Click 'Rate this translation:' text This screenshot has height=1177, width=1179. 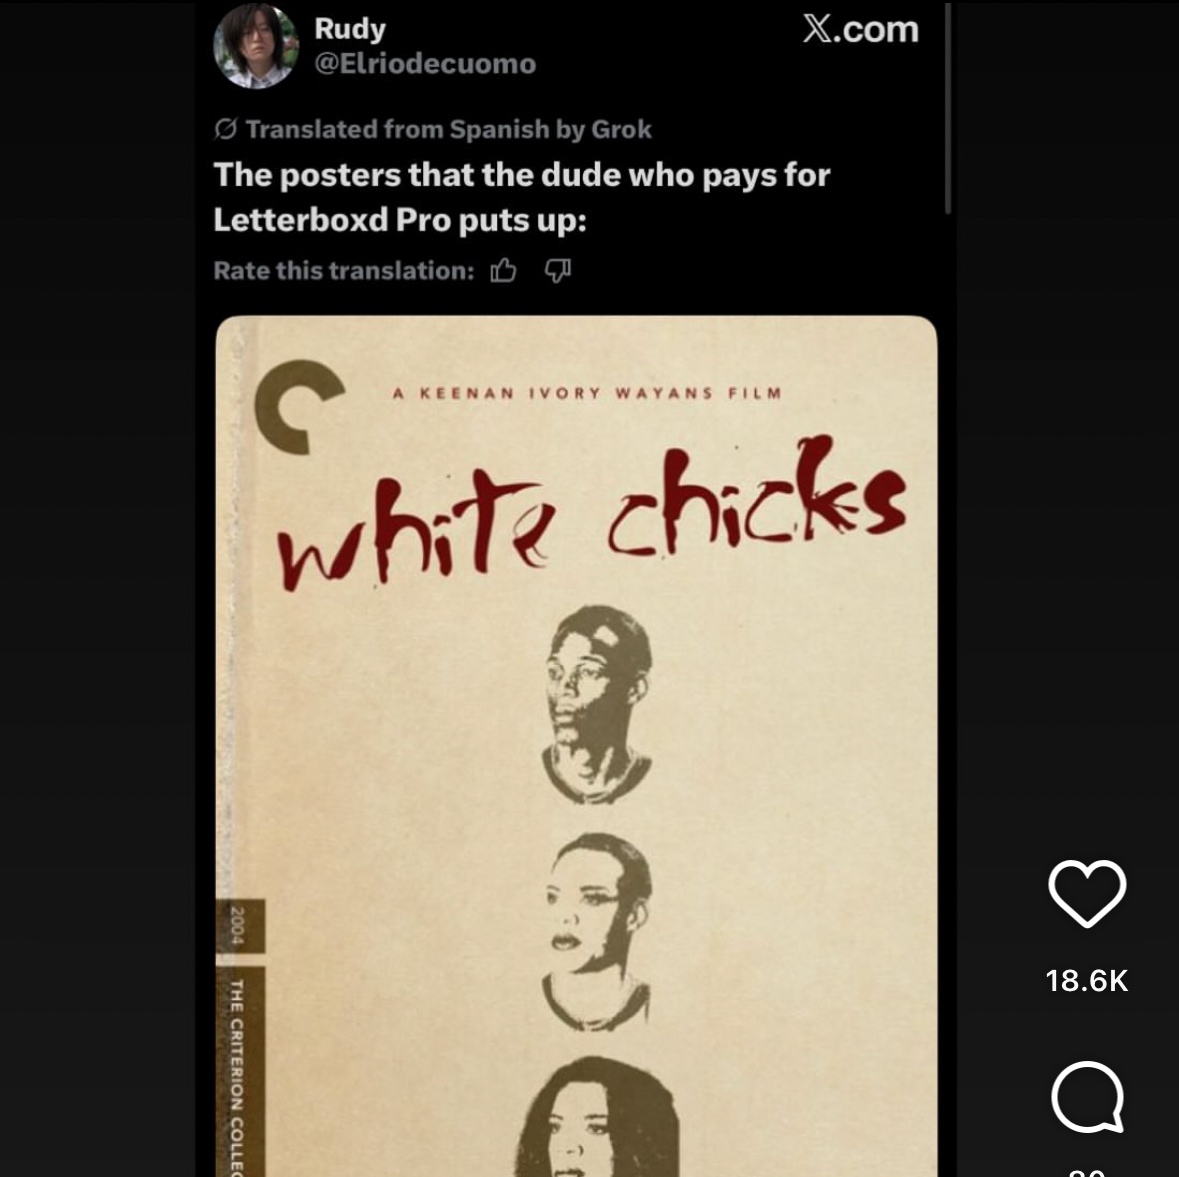tap(344, 271)
